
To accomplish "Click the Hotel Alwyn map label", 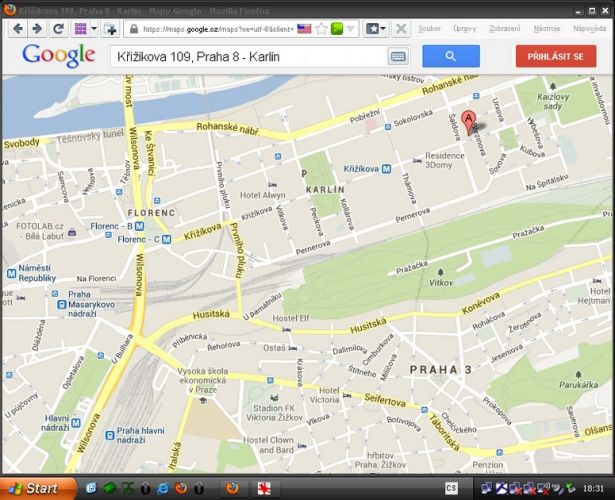I will tap(263, 195).
